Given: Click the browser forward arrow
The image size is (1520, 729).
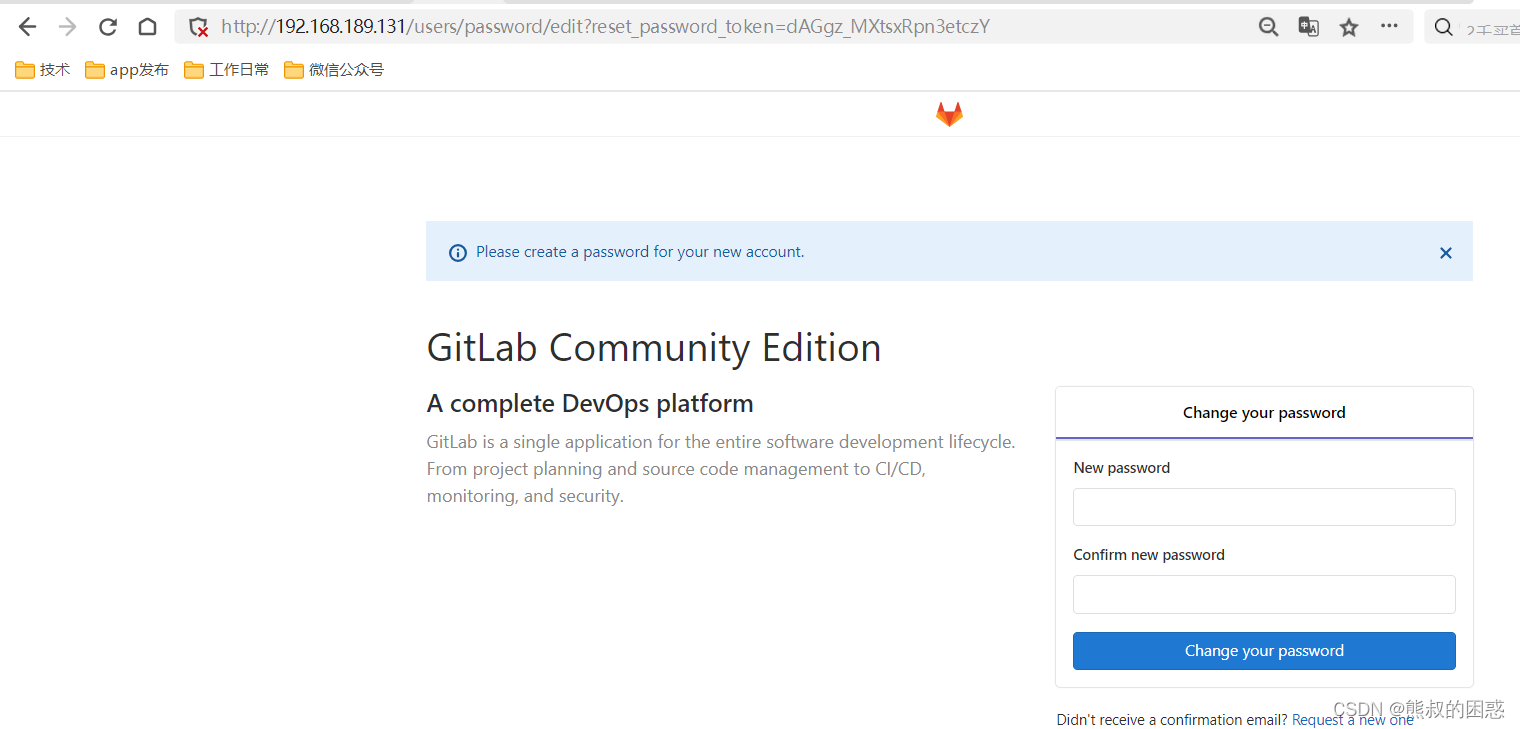Looking at the screenshot, I should (x=67, y=27).
